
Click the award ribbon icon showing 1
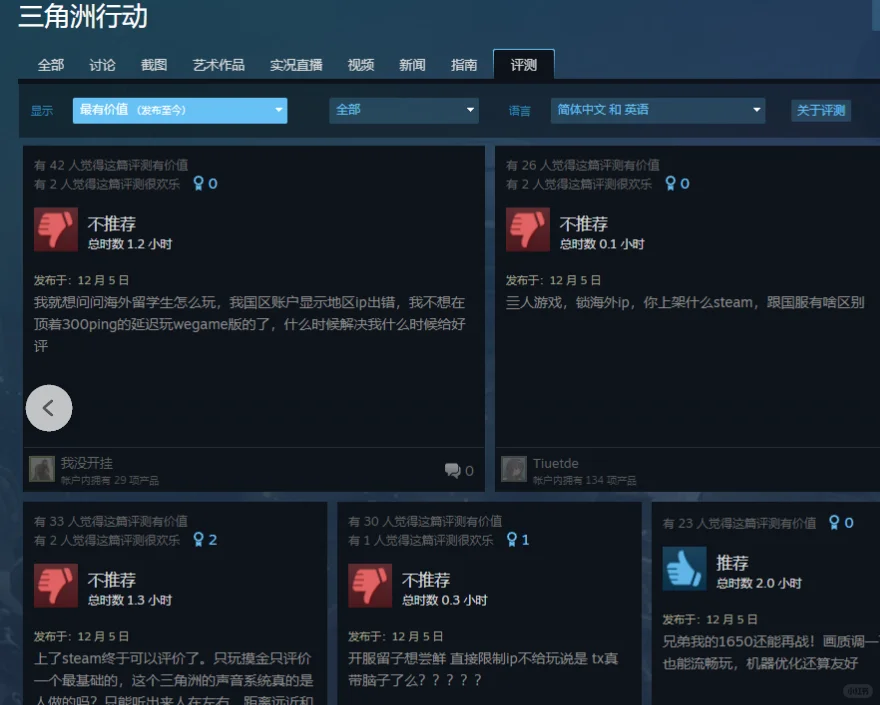(513, 540)
